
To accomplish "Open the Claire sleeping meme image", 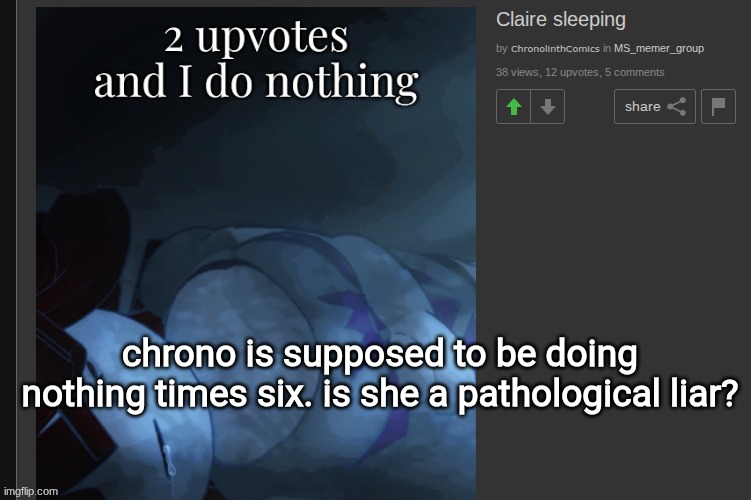I will click(x=256, y=253).
